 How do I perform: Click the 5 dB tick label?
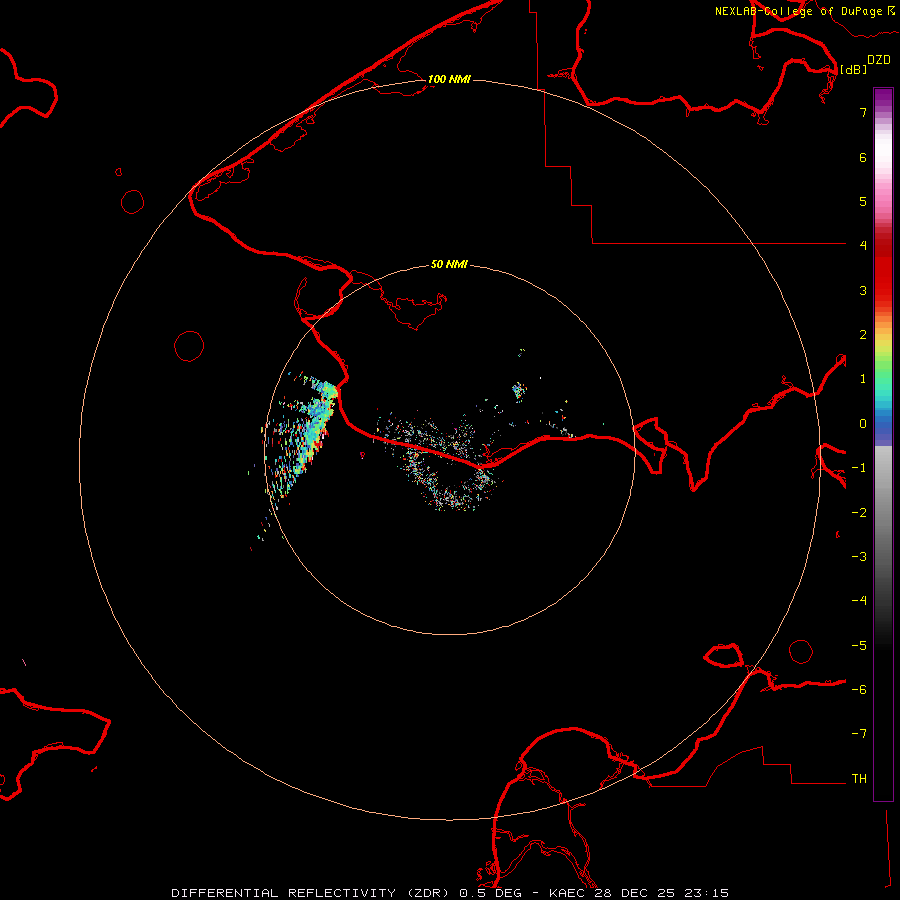point(863,201)
